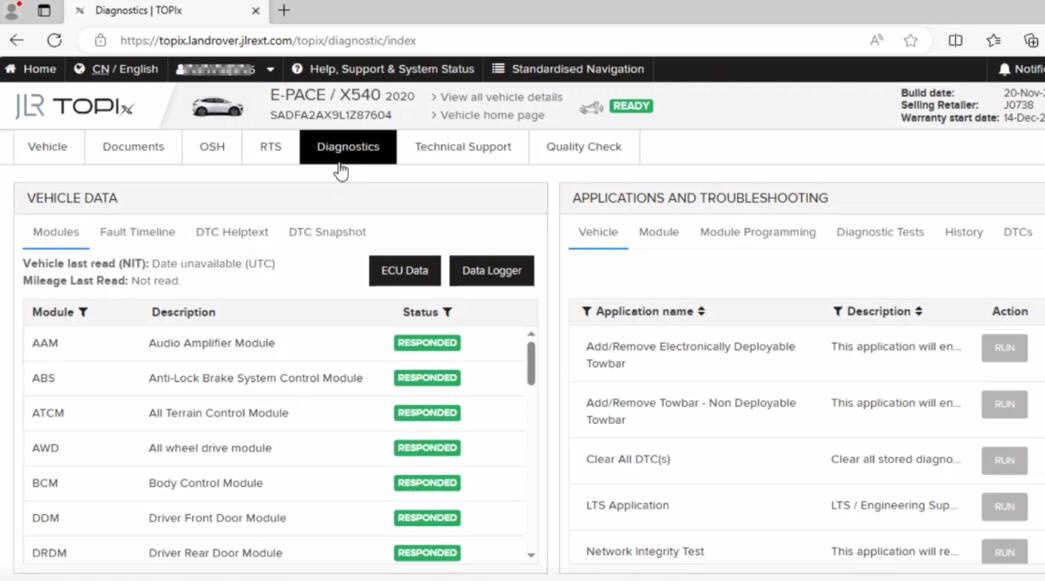Click the browser refresh icon
This screenshot has width=1045, height=581.
[x=54, y=41]
